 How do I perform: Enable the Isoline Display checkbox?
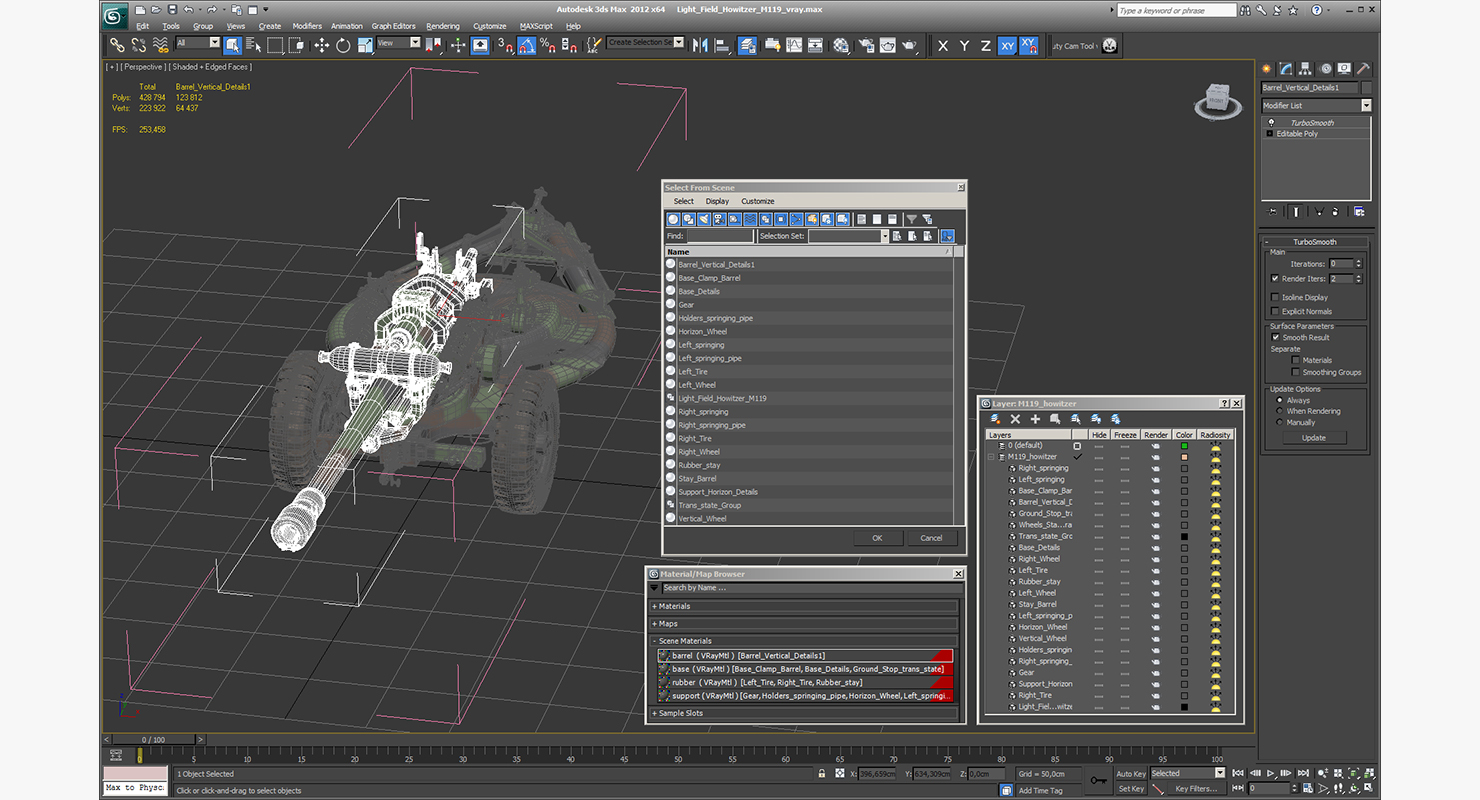[x=1275, y=297]
